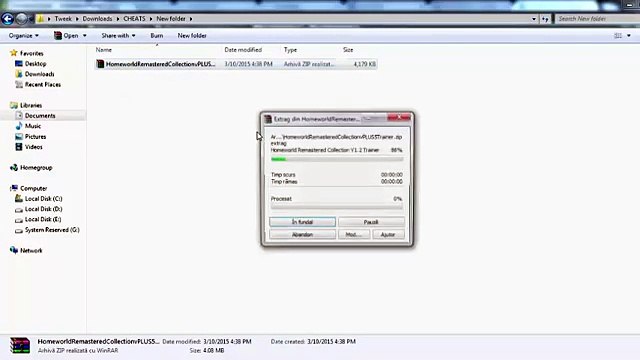Click the Homegroup icon
The width and height of the screenshot is (640, 360).
[x=14, y=168]
